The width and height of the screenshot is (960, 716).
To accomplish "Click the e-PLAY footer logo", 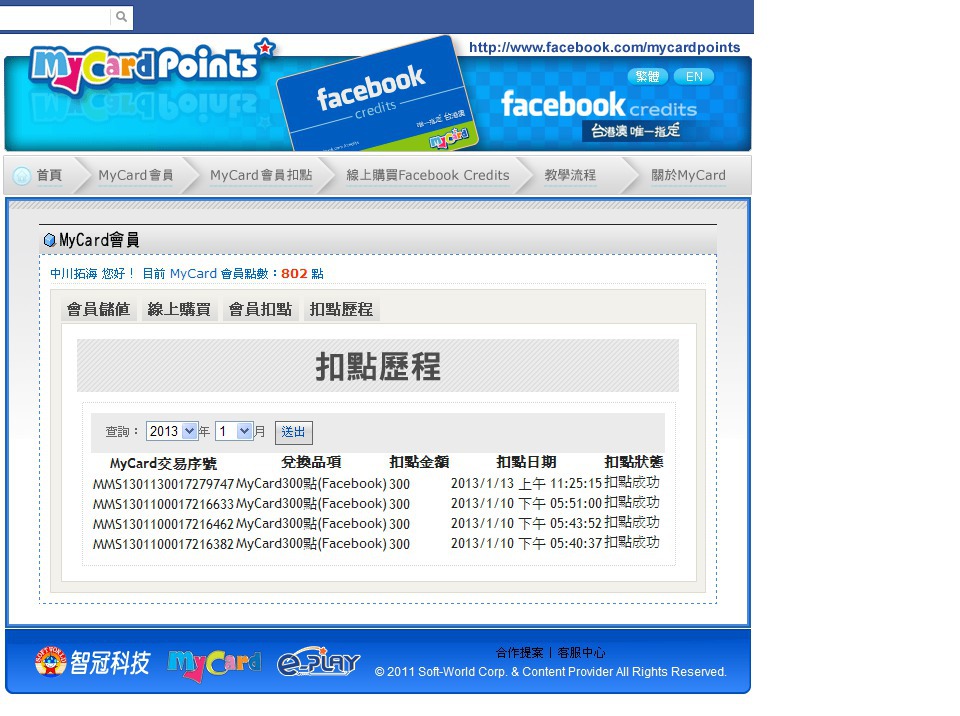I will (x=318, y=663).
